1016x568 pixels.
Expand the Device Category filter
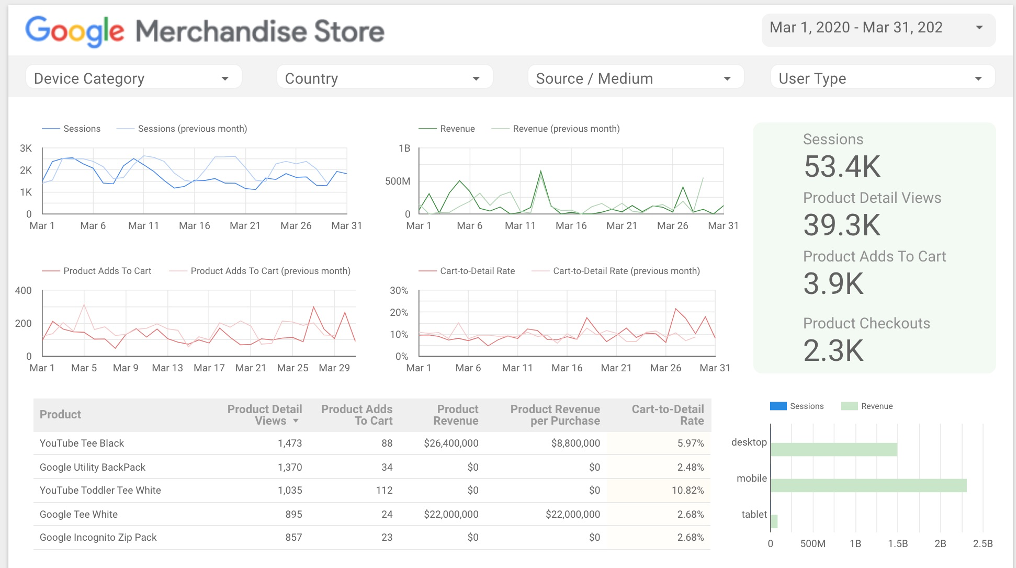[x=133, y=78]
